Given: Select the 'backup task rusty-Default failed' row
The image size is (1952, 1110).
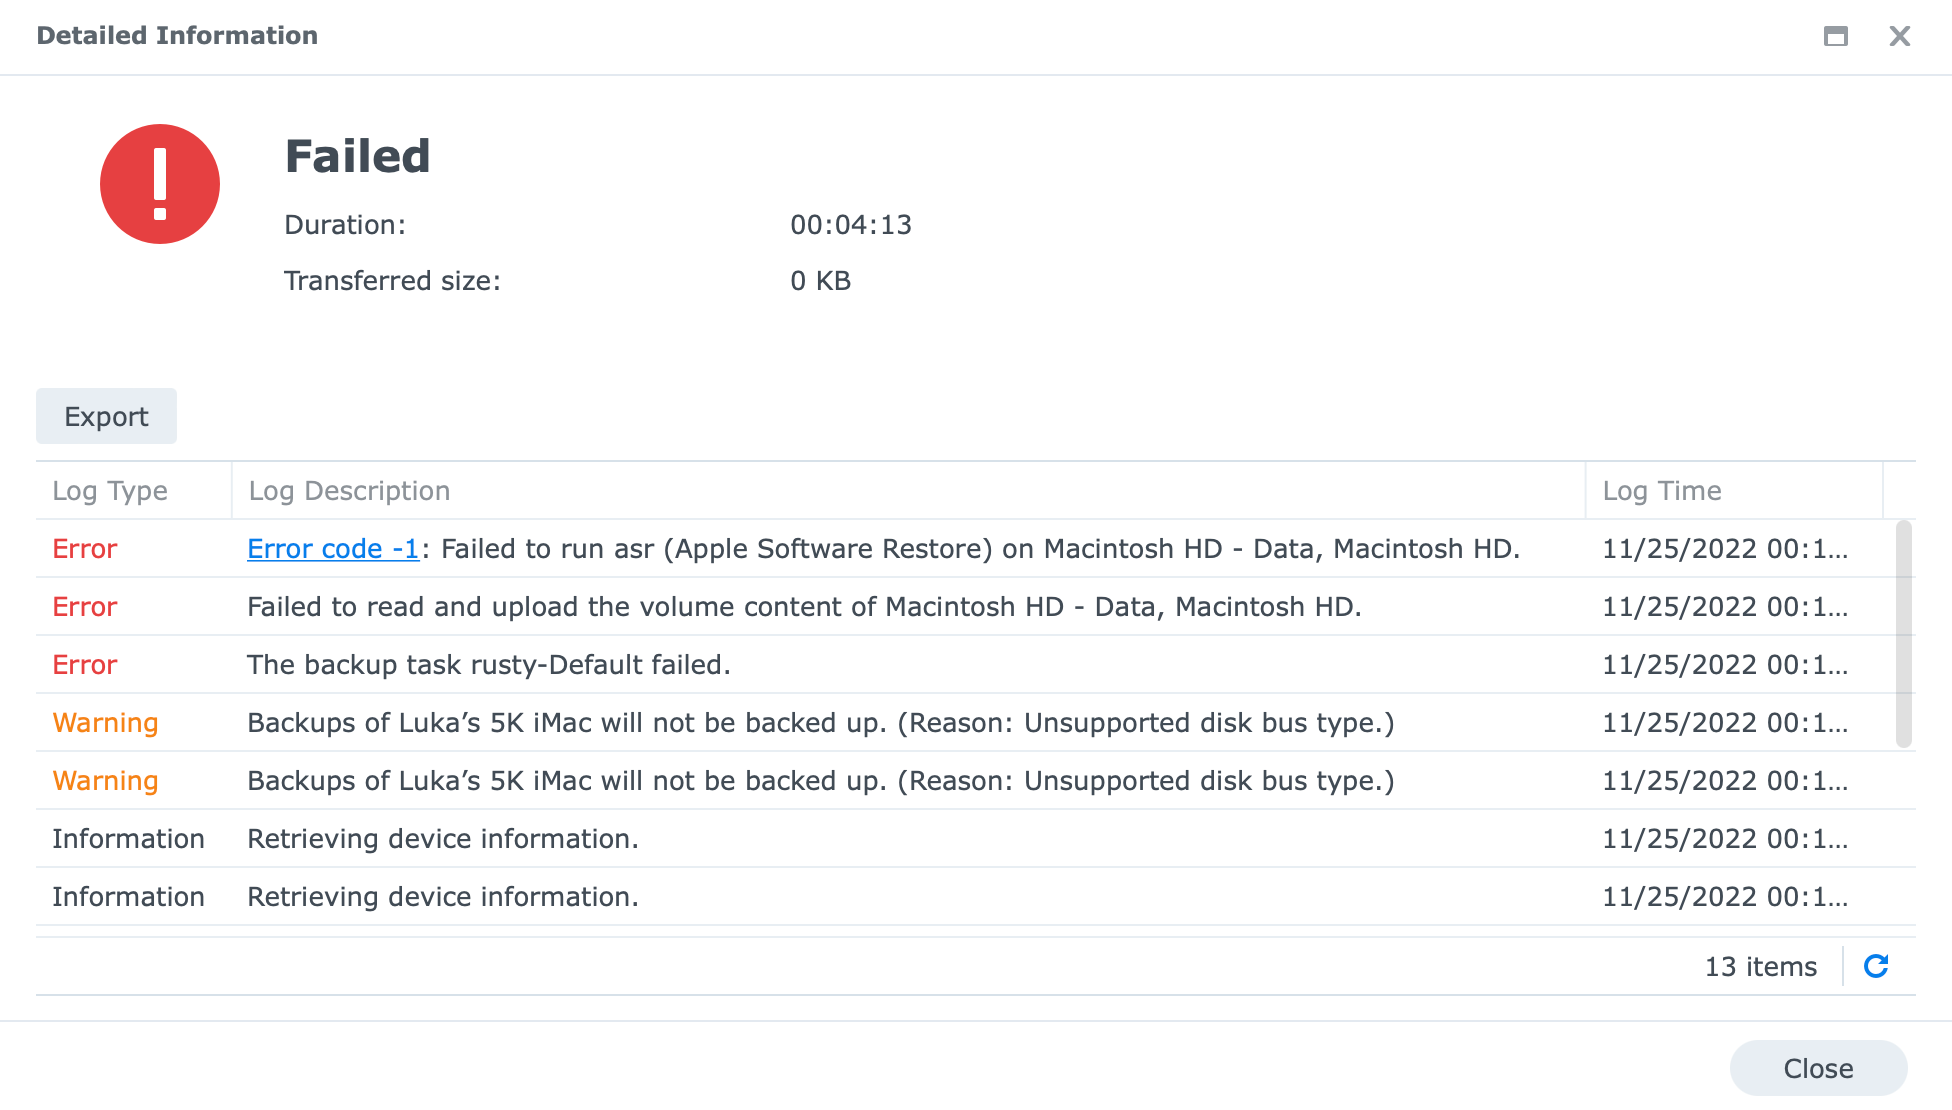Looking at the screenshot, I should tap(966, 665).
